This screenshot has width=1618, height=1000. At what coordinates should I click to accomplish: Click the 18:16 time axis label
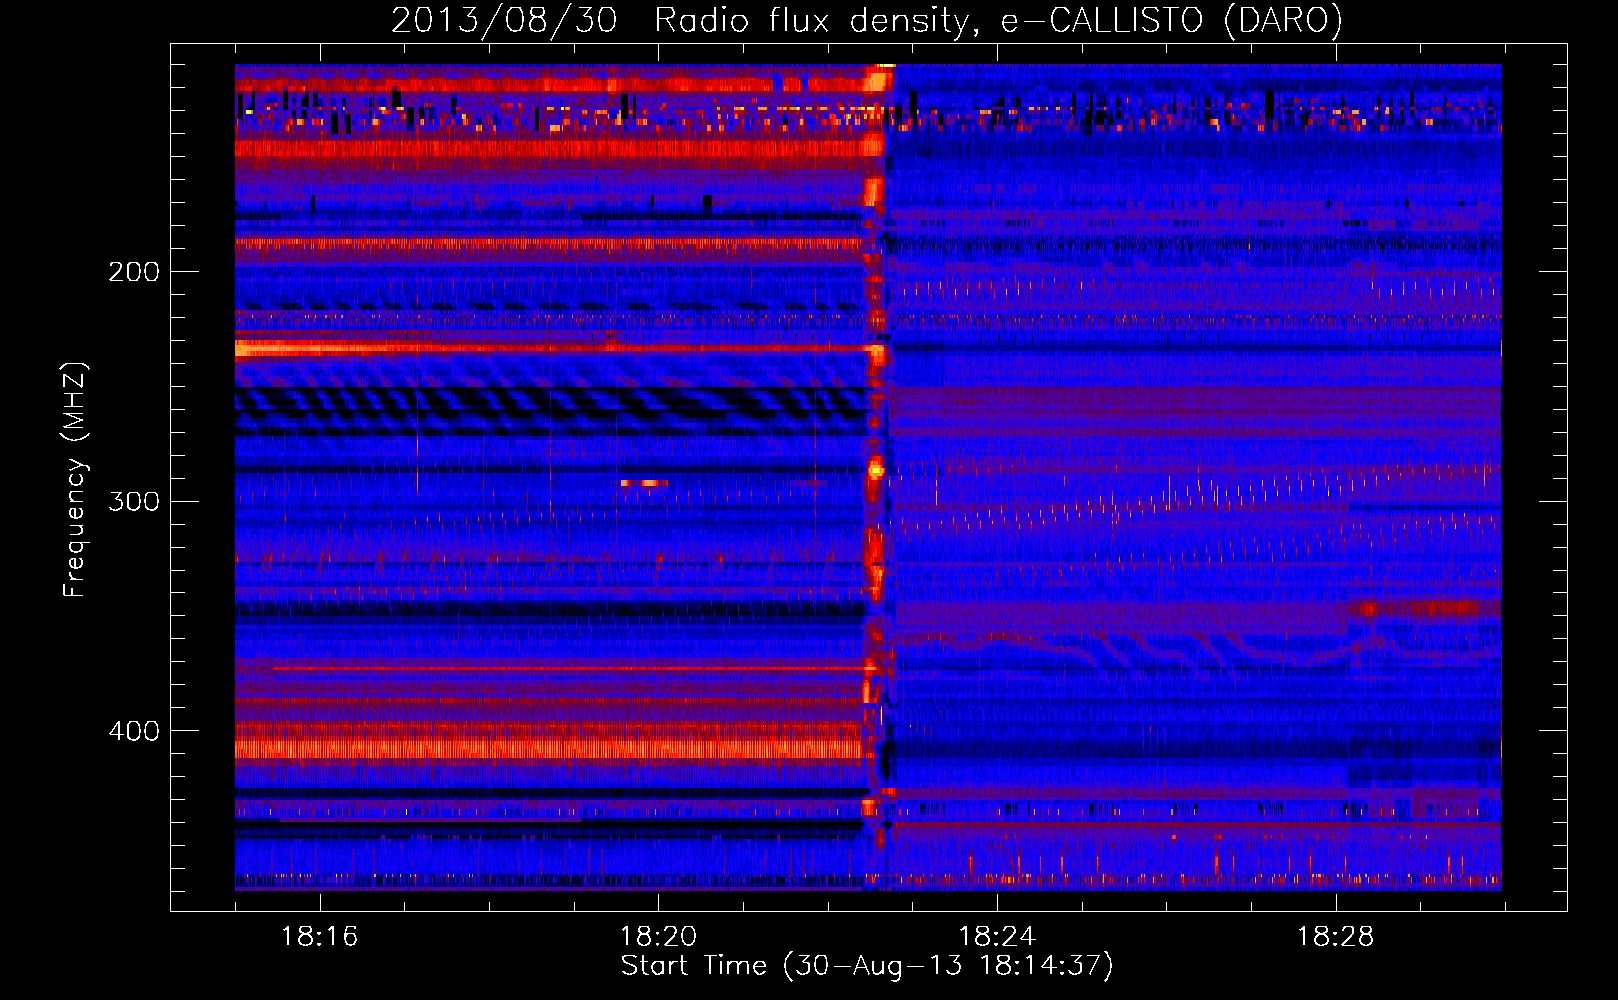pos(319,937)
